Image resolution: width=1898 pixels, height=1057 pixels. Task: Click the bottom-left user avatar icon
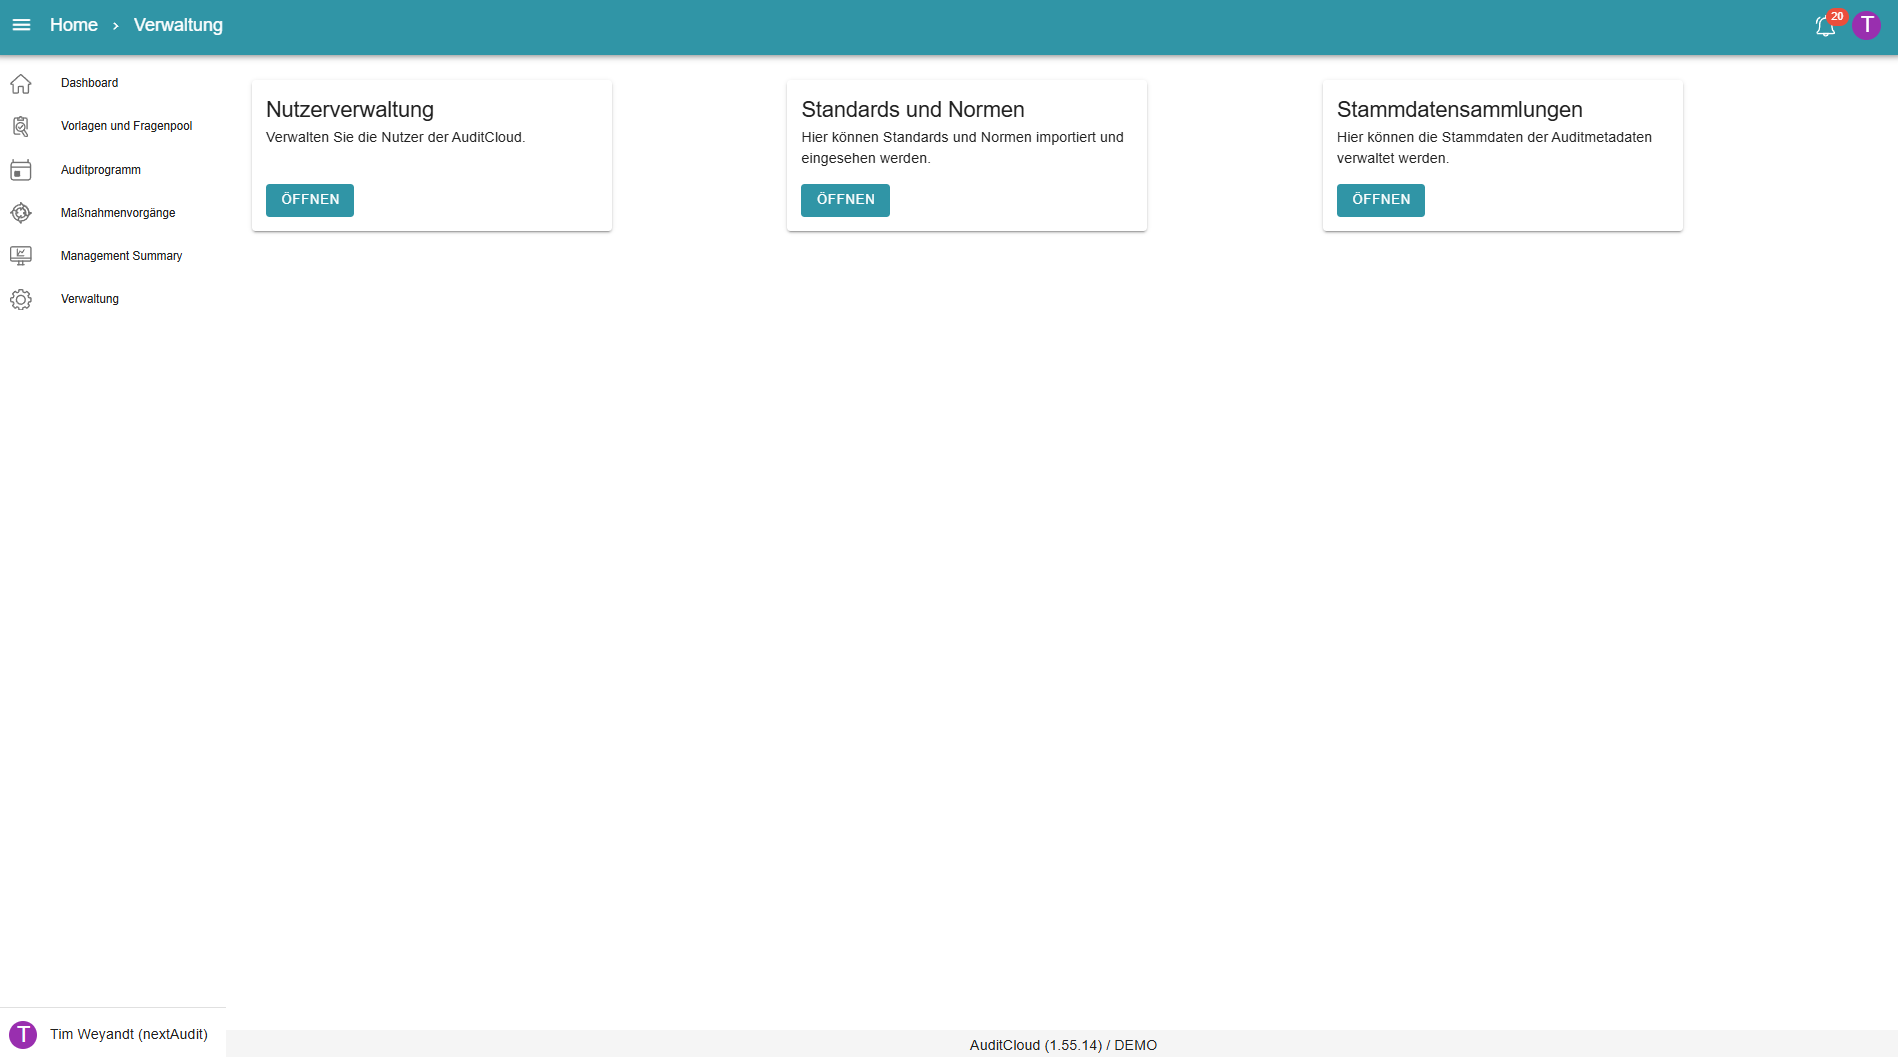[x=23, y=1034]
